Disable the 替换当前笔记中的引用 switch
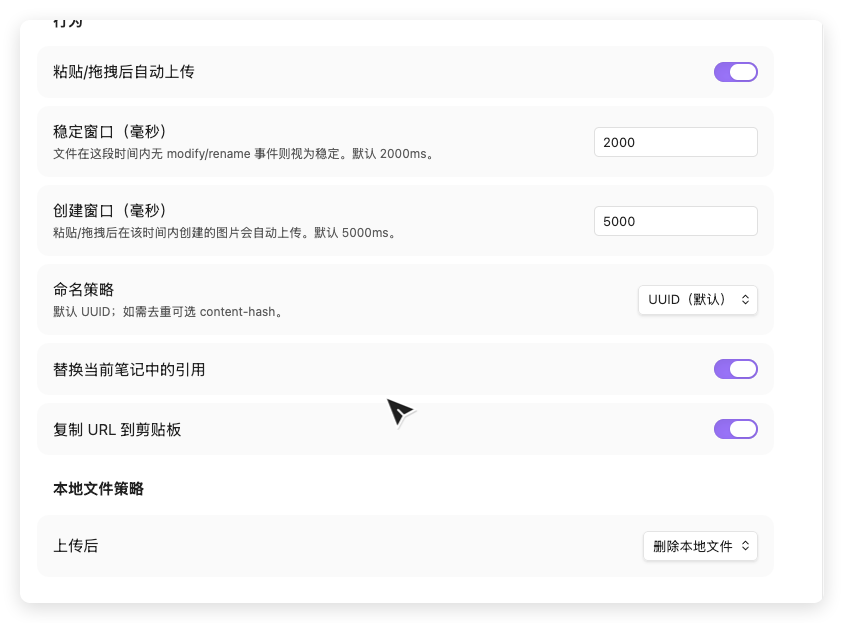 [x=735, y=369]
